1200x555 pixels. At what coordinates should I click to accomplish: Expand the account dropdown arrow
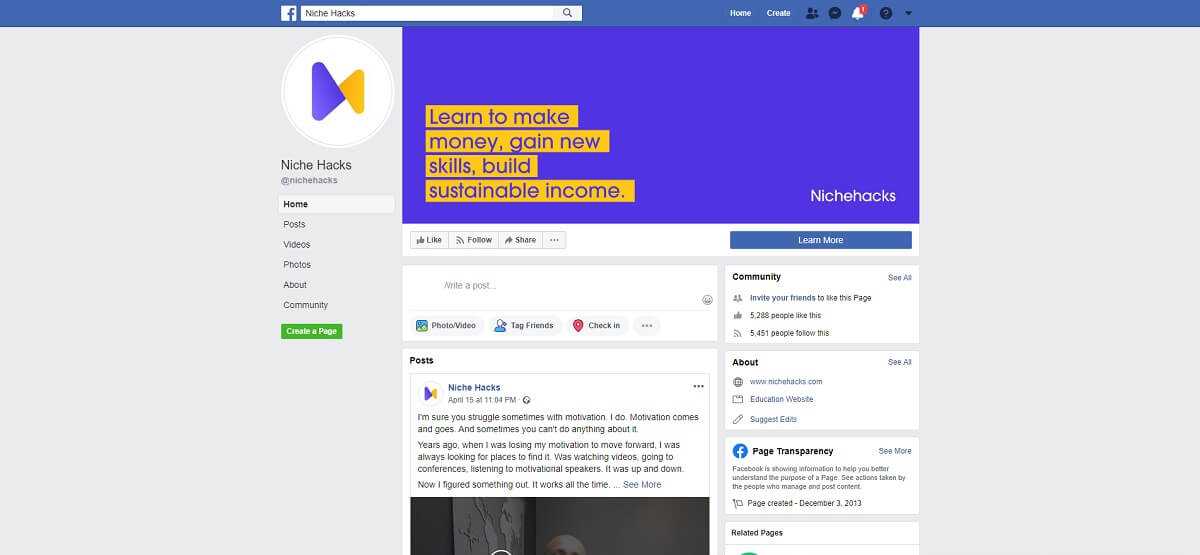pyautogui.click(x=908, y=13)
